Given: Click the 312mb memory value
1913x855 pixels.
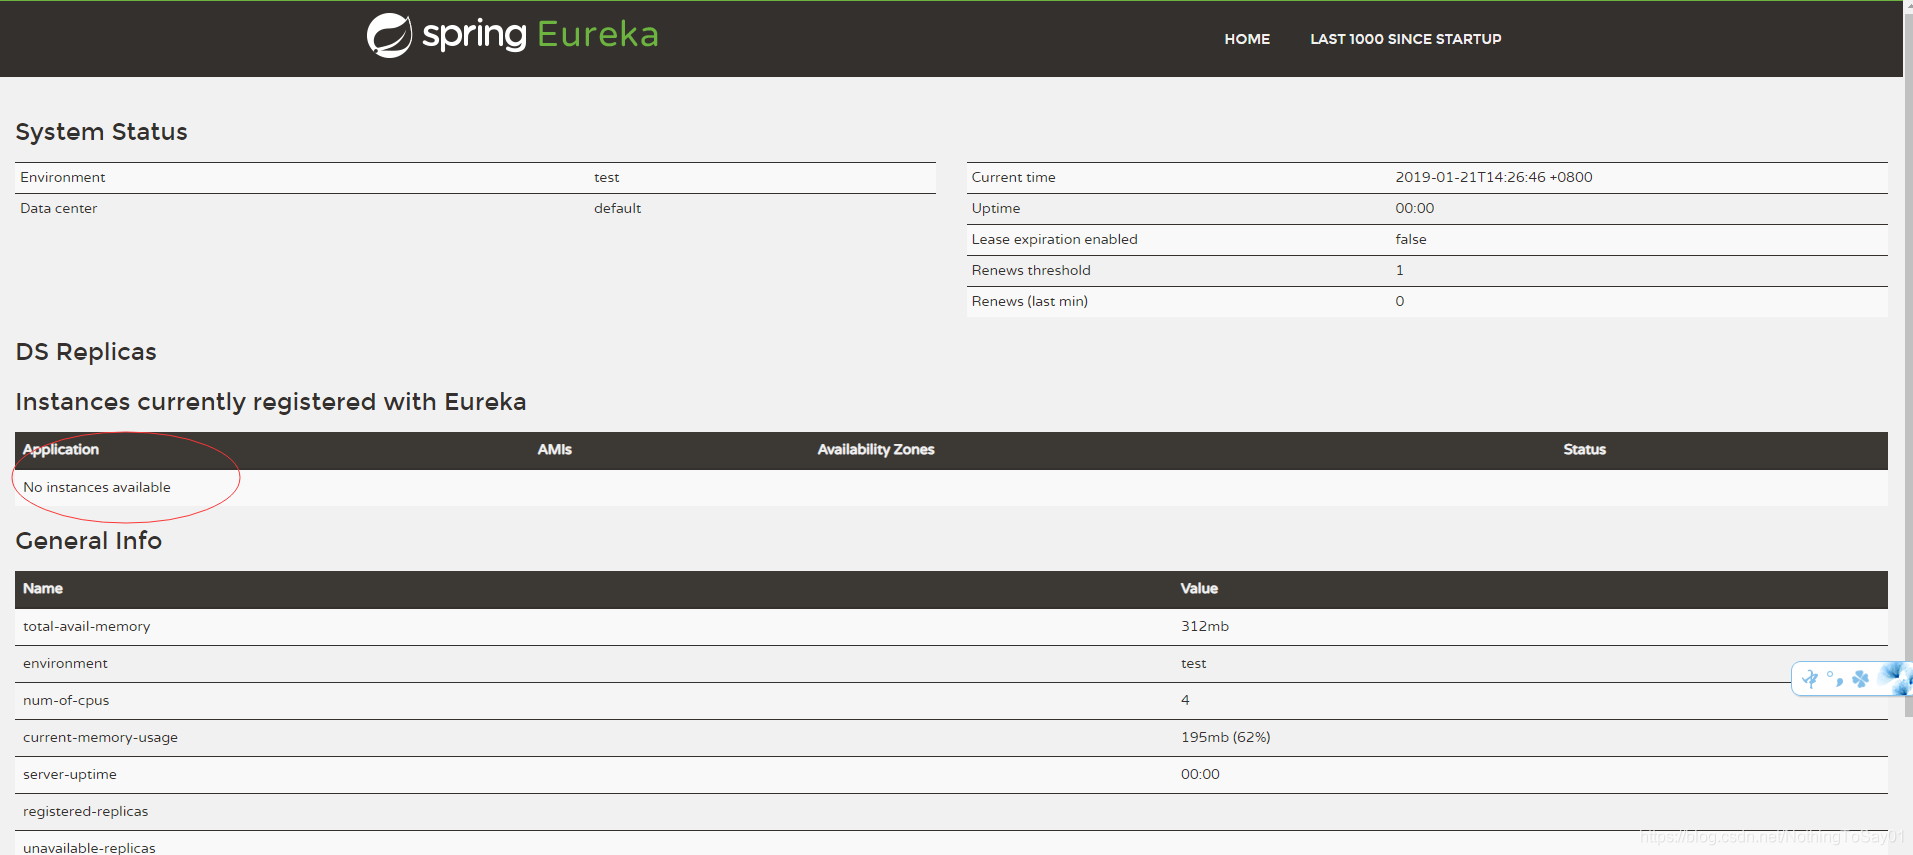Looking at the screenshot, I should click(x=1204, y=626).
